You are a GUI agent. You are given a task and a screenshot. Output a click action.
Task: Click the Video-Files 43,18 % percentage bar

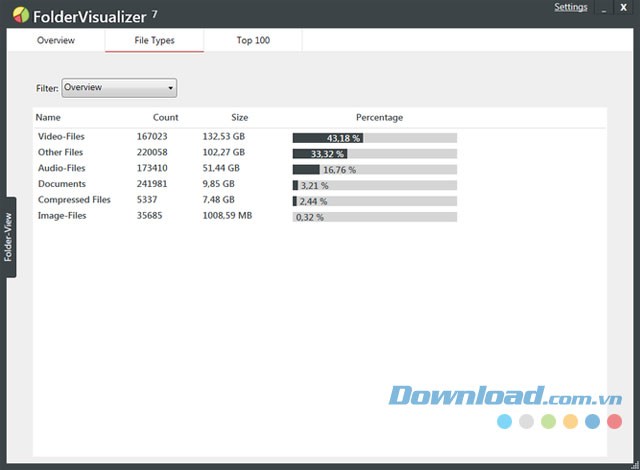tap(374, 138)
